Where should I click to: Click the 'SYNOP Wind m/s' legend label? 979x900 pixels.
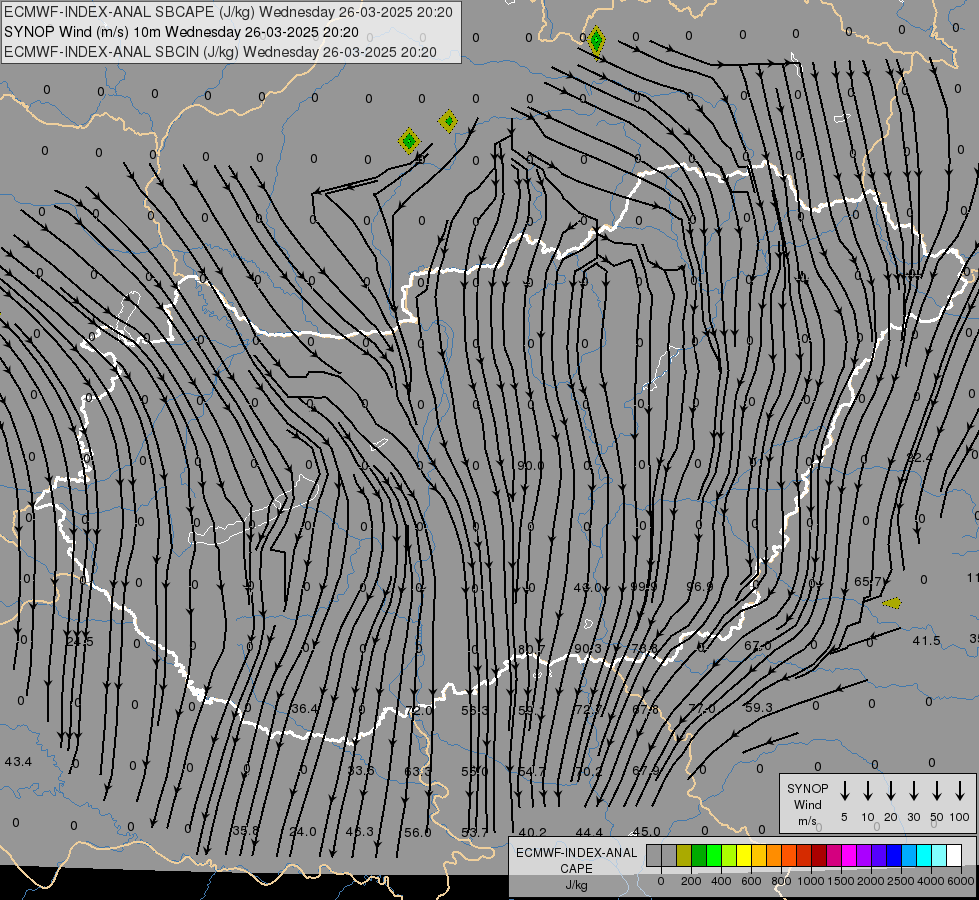point(807,804)
